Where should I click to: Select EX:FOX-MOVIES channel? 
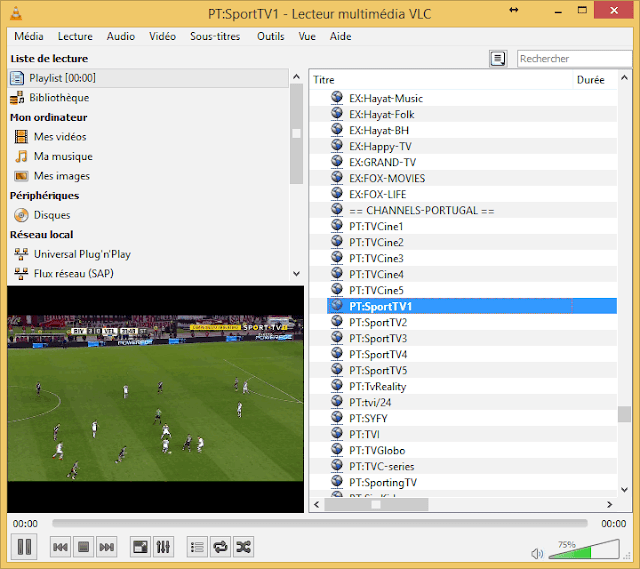[463, 178]
